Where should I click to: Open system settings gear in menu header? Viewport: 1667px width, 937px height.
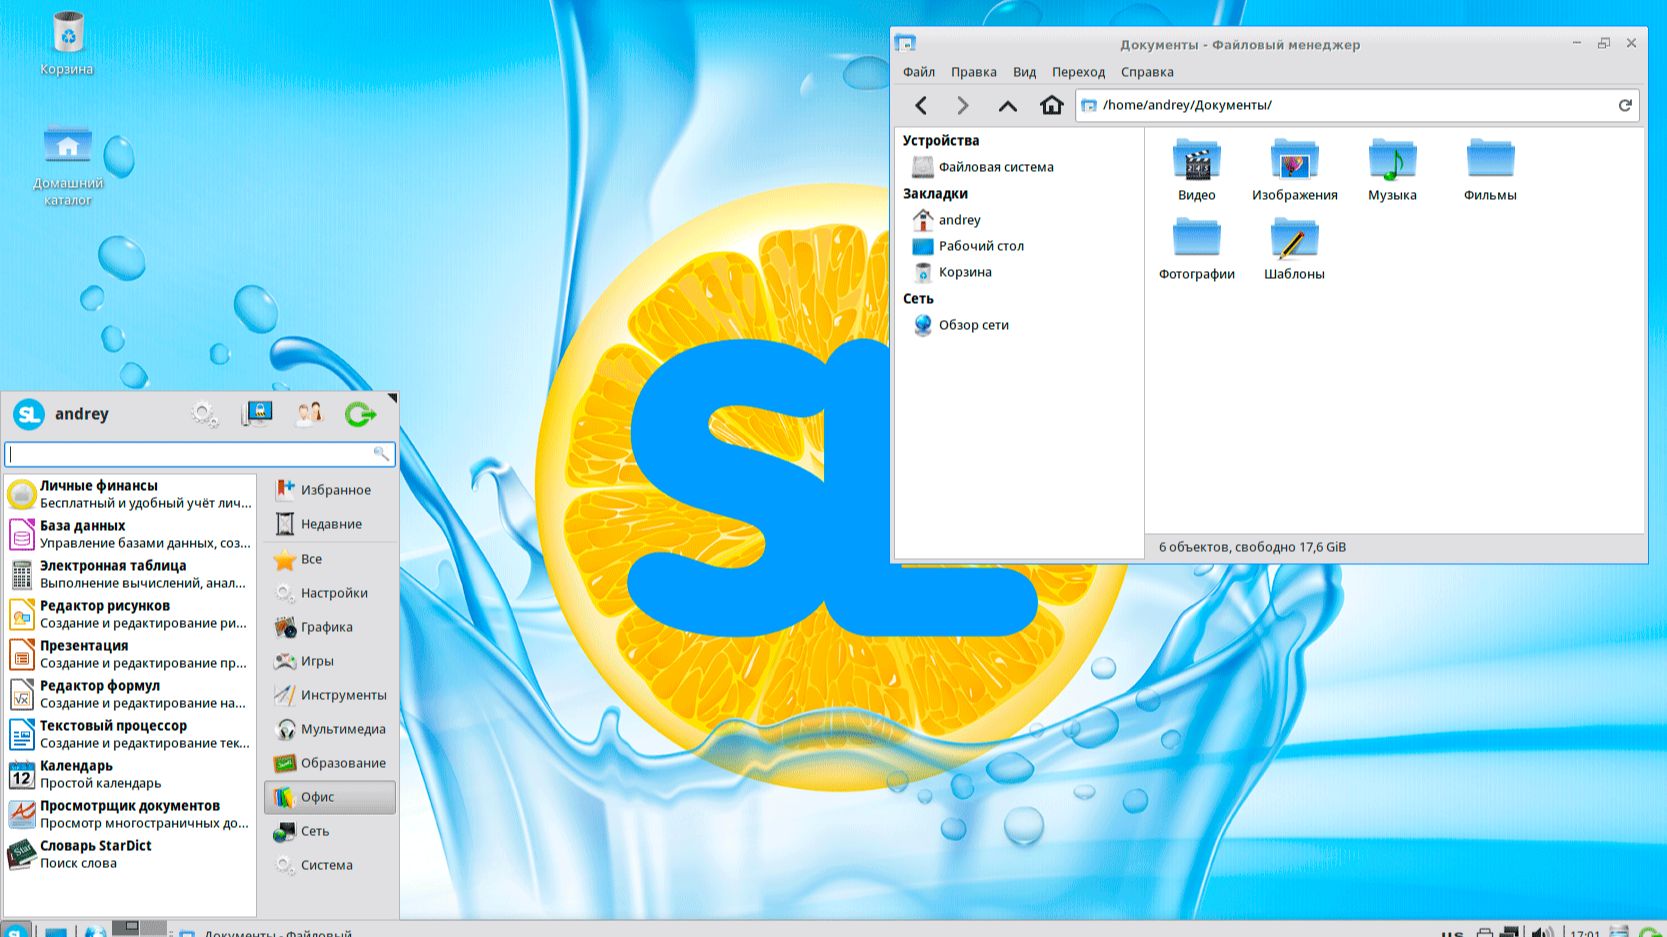click(x=205, y=414)
